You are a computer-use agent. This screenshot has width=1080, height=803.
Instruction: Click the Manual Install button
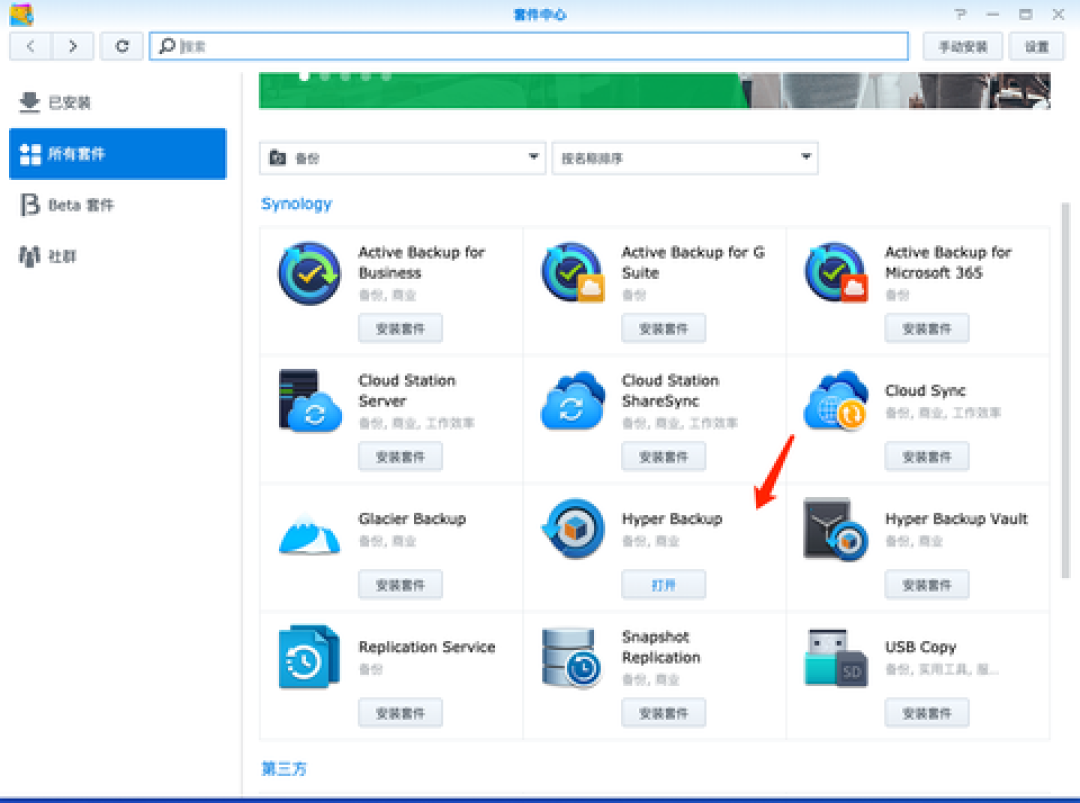pos(963,46)
